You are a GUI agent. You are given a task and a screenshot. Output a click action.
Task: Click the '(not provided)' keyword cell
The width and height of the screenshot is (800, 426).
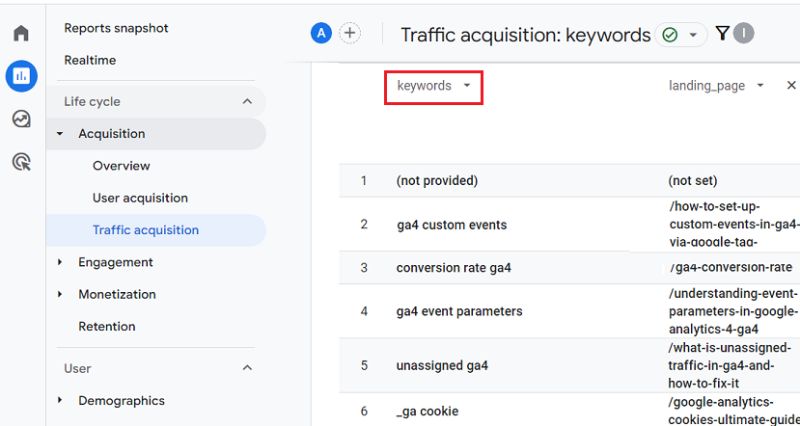[x=437, y=181]
